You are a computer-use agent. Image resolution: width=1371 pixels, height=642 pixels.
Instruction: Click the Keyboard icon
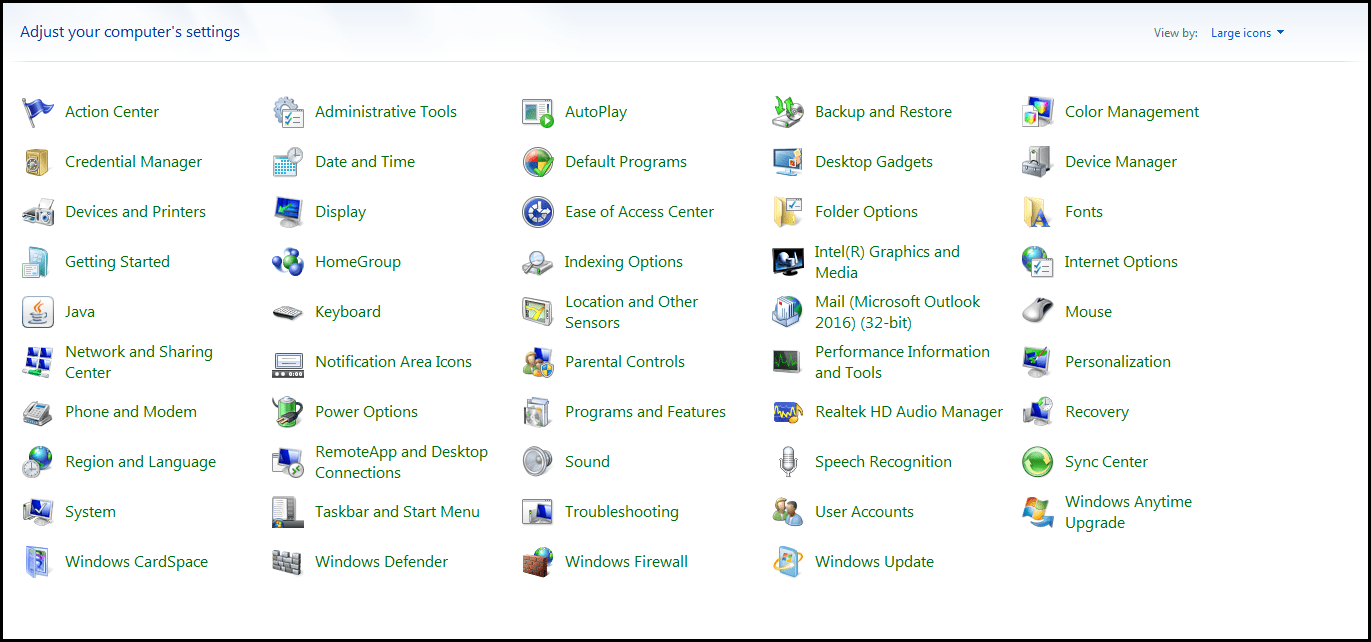288,312
